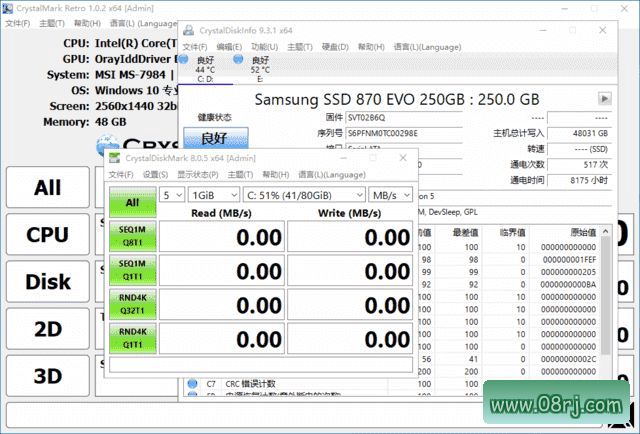Click the 良好 health status button
The image size is (640, 434).
pos(215,138)
